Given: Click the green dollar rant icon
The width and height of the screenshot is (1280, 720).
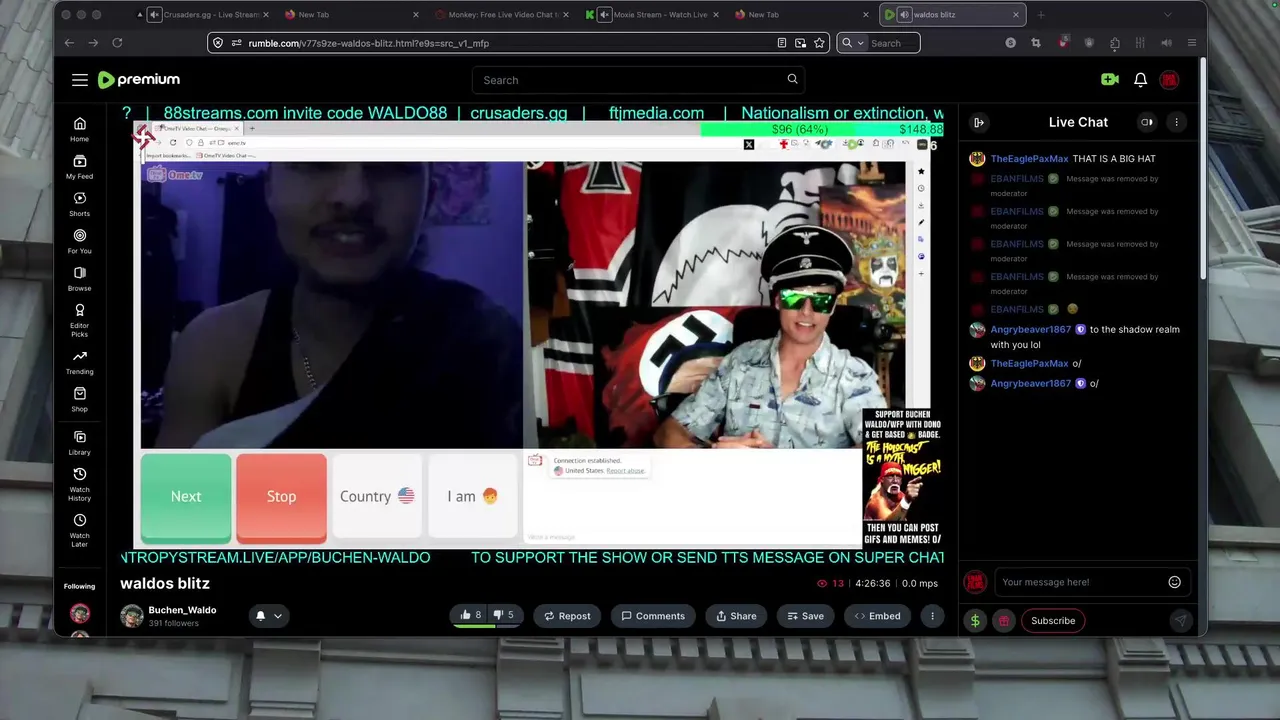Looking at the screenshot, I should pyautogui.click(x=975, y=621).
